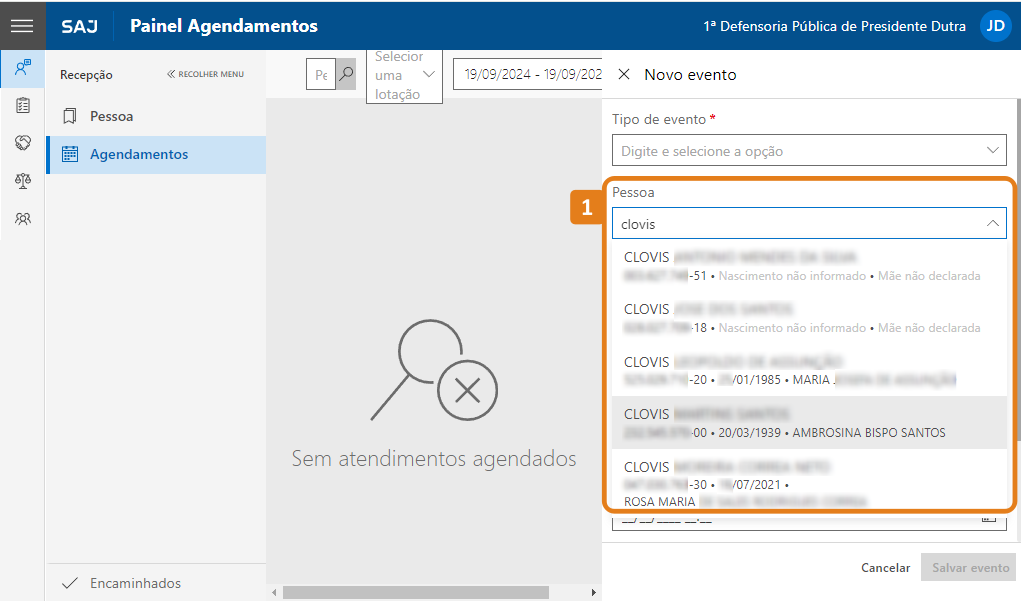Screen dimensions: 1021x601
Task: Click the date range field 19/09/2024
Action: click(529, 74)
